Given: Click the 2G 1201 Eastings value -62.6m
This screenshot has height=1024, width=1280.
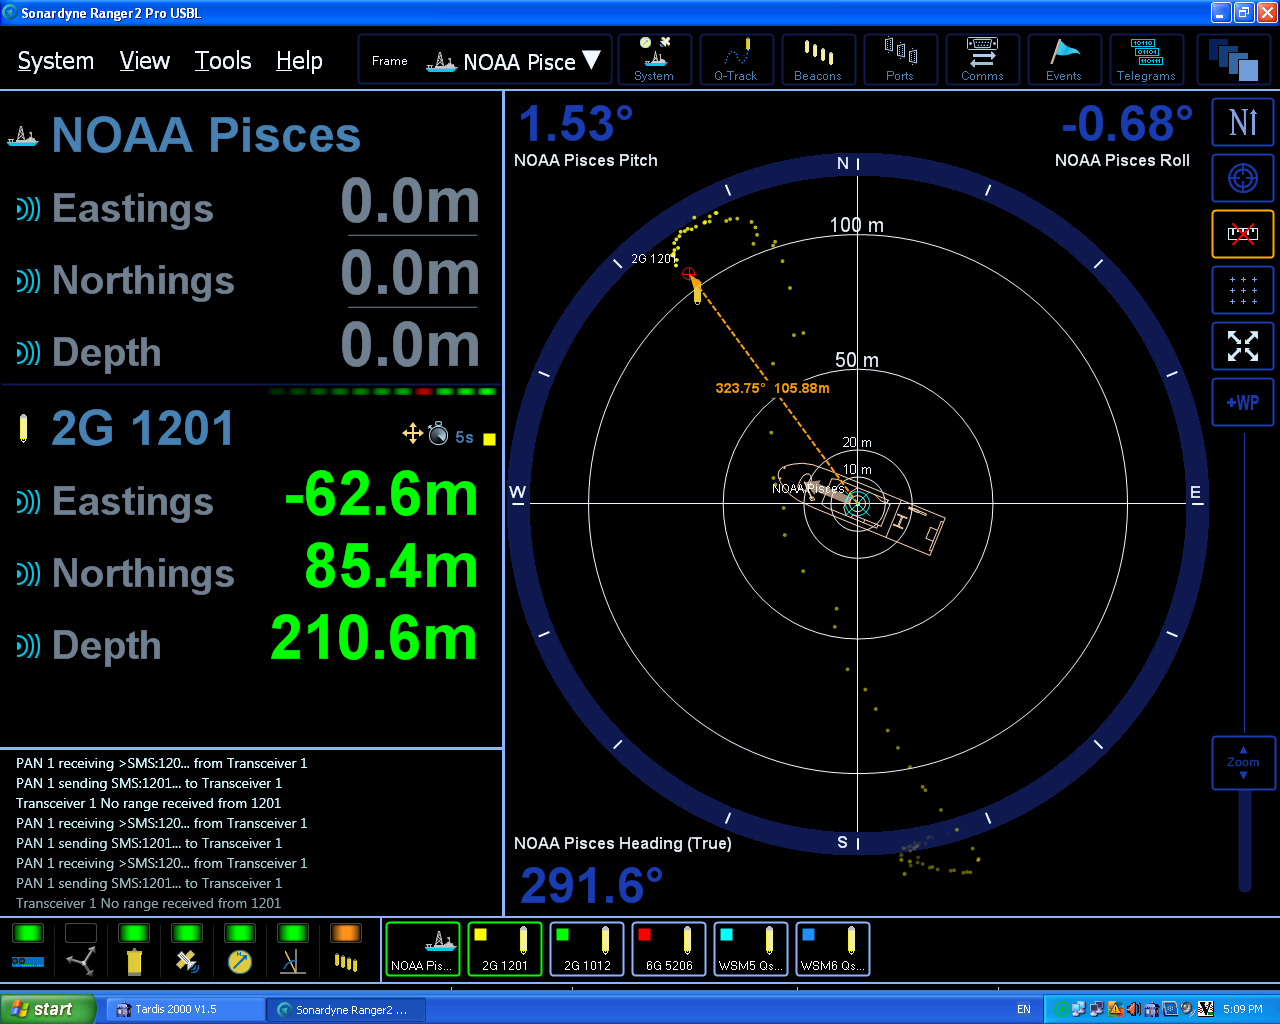Looking at the screenshot, I should tap(381, 494).
